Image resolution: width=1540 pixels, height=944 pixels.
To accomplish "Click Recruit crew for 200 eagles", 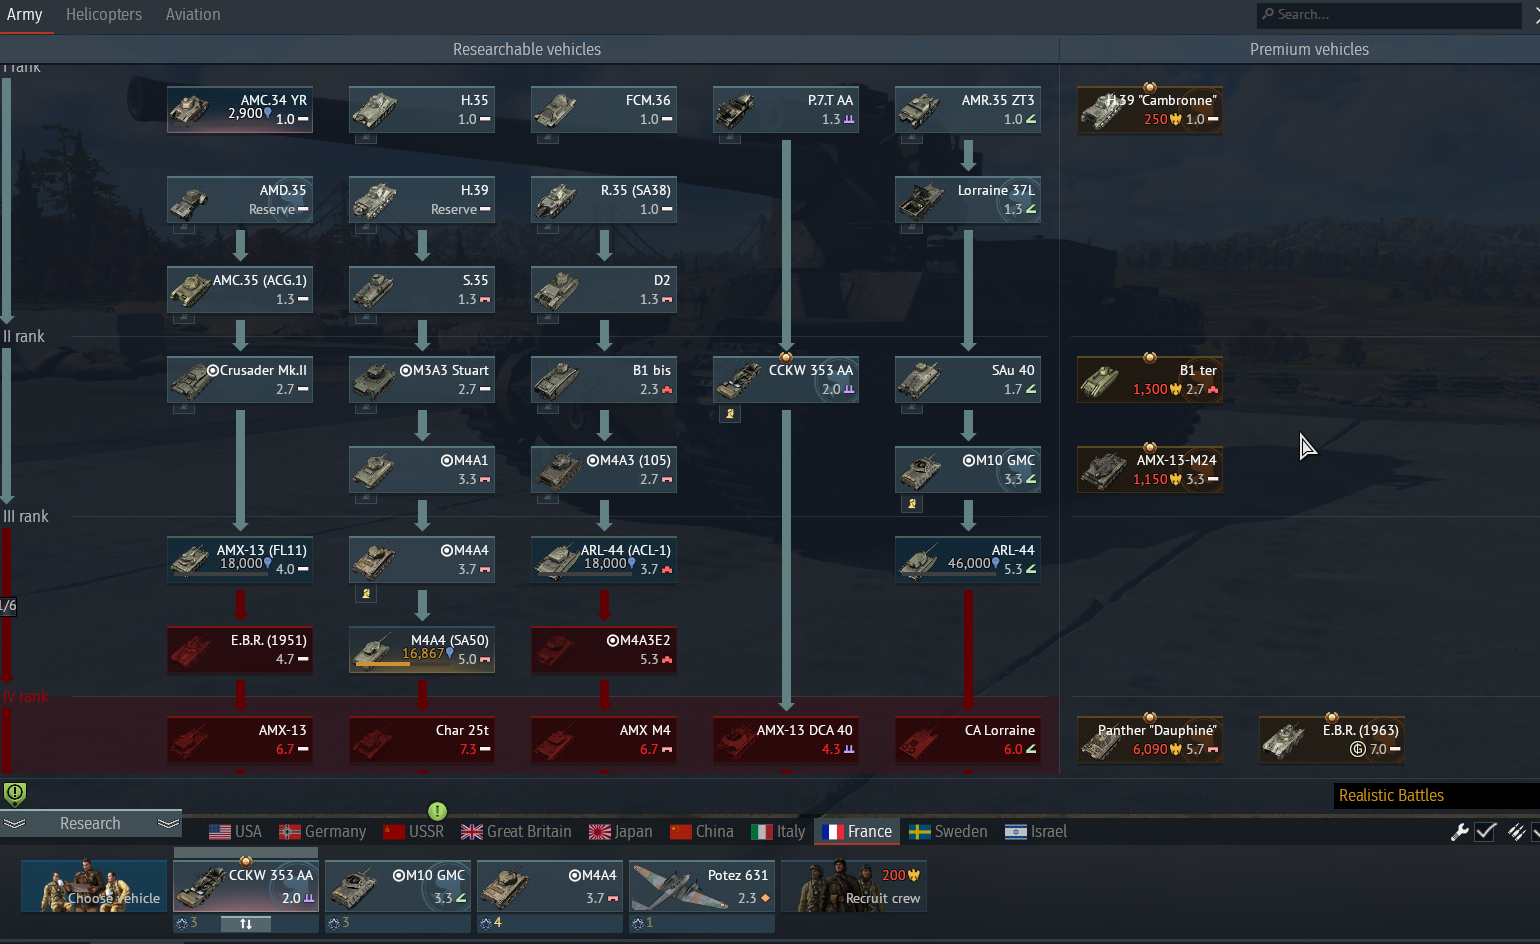I will pyautogui.click(x=854, y=886).
